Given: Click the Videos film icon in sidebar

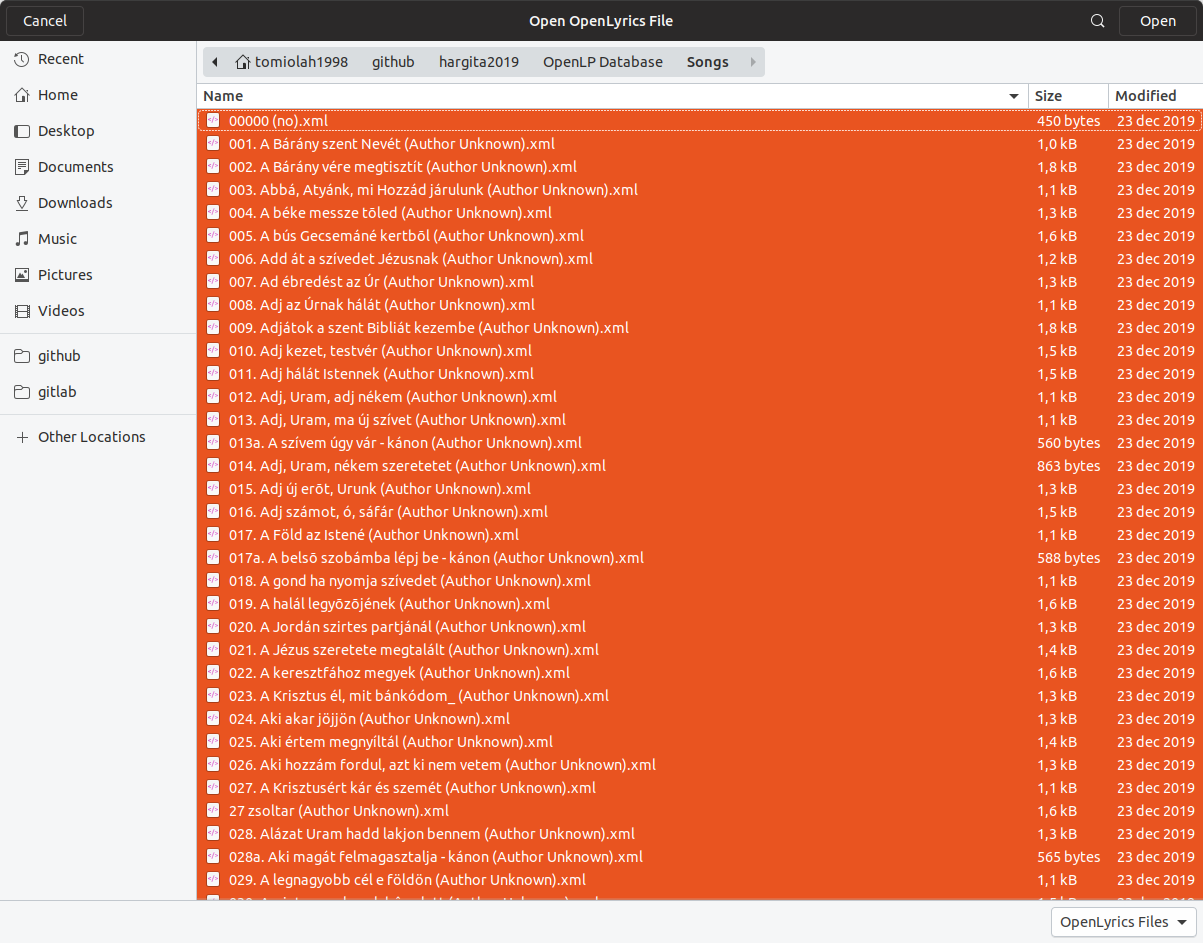Looking at the screenshot, I should click(x=22, y=311).
